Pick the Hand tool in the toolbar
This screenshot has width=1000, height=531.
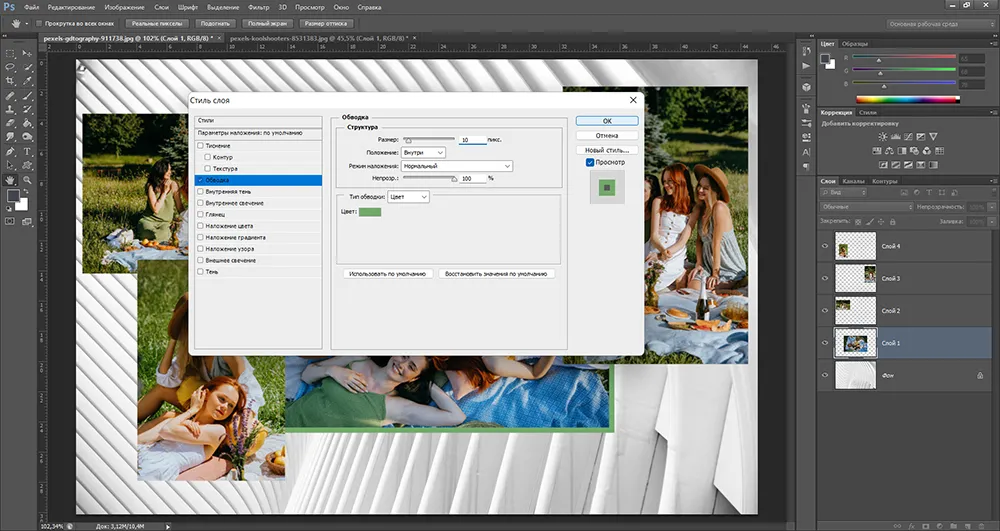[x=10, y=180]
